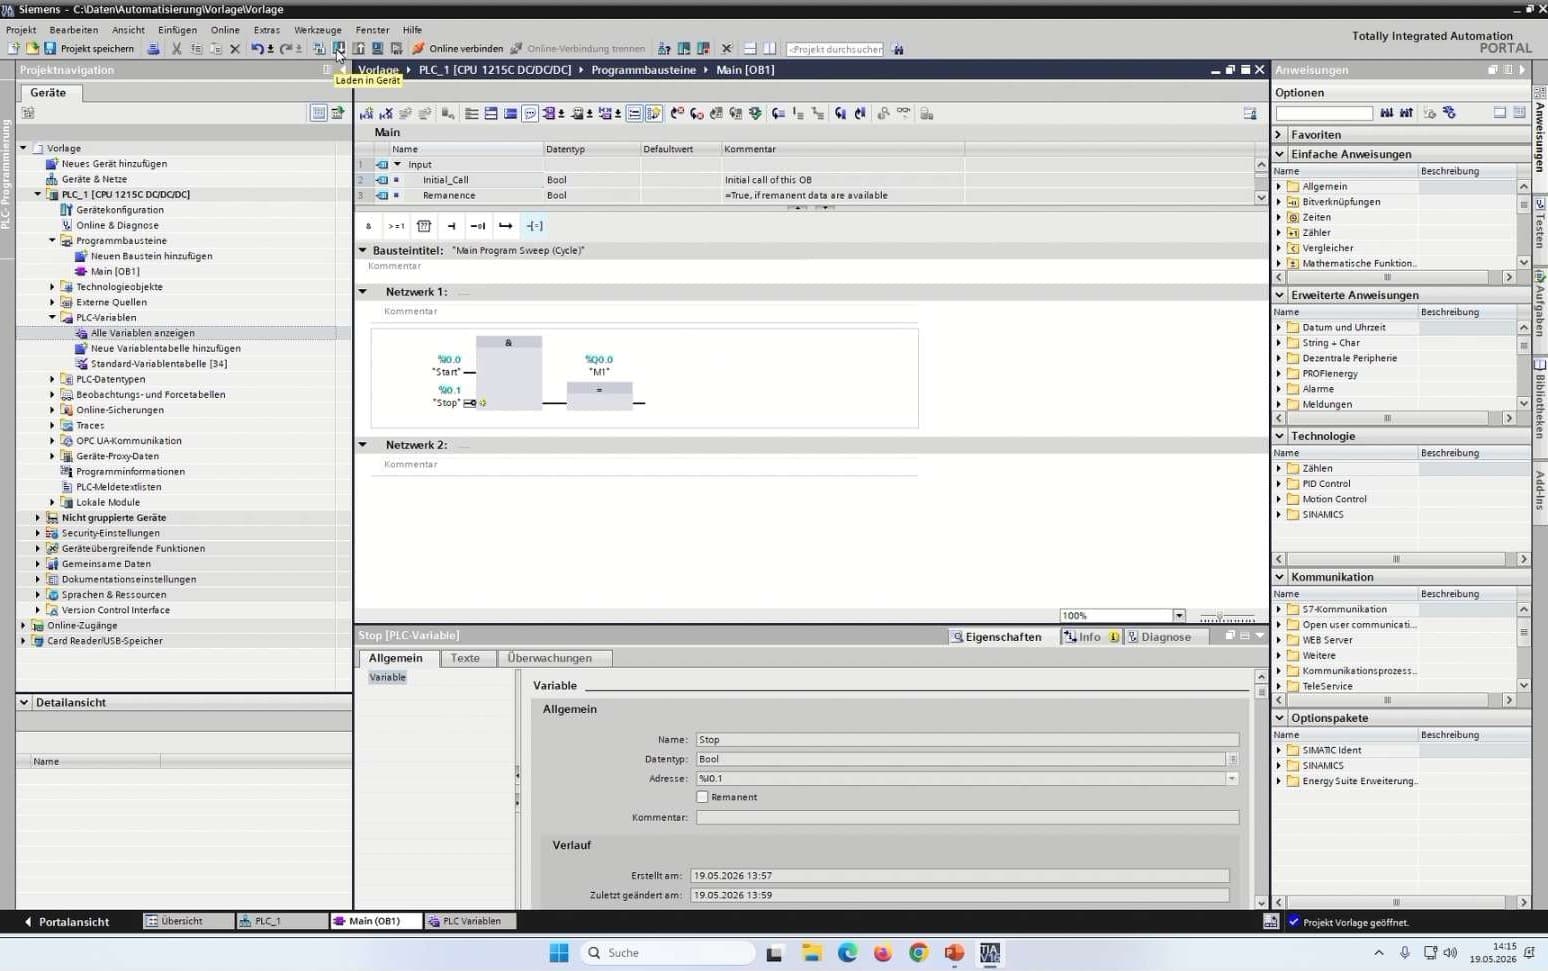This screenshot has width=1548, height=971.
Task: Open the Extras menu
Action: [x=267, y=30]
